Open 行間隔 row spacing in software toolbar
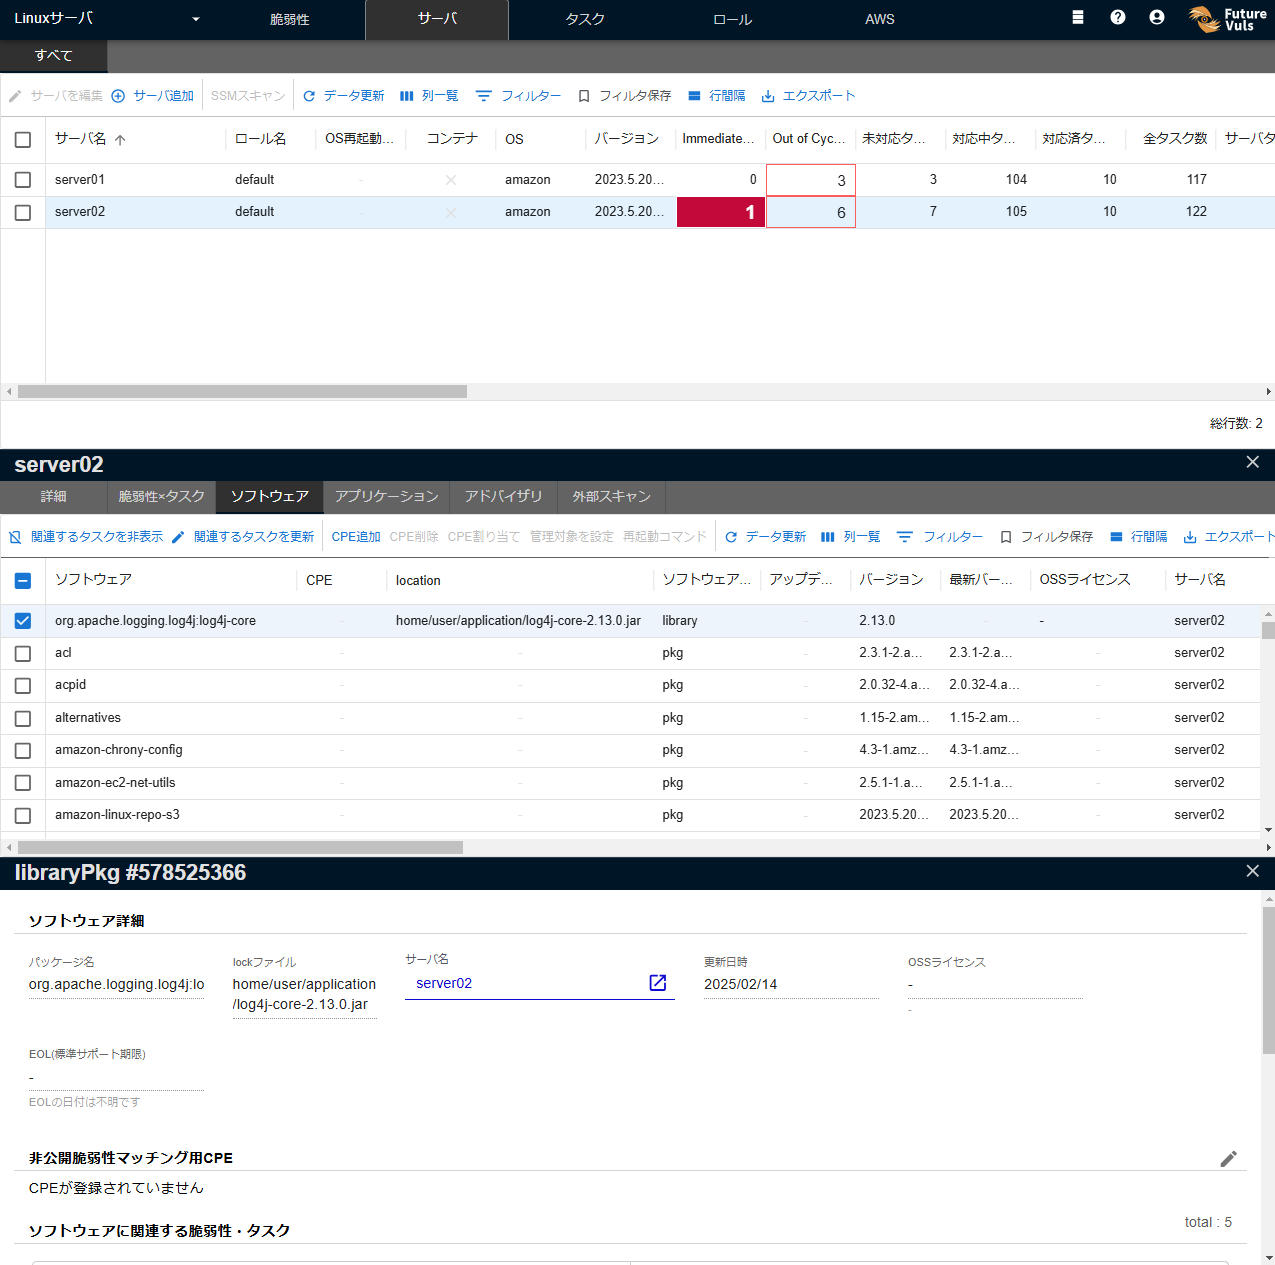The image size is (1275, 1265). tap(1138, 537)
